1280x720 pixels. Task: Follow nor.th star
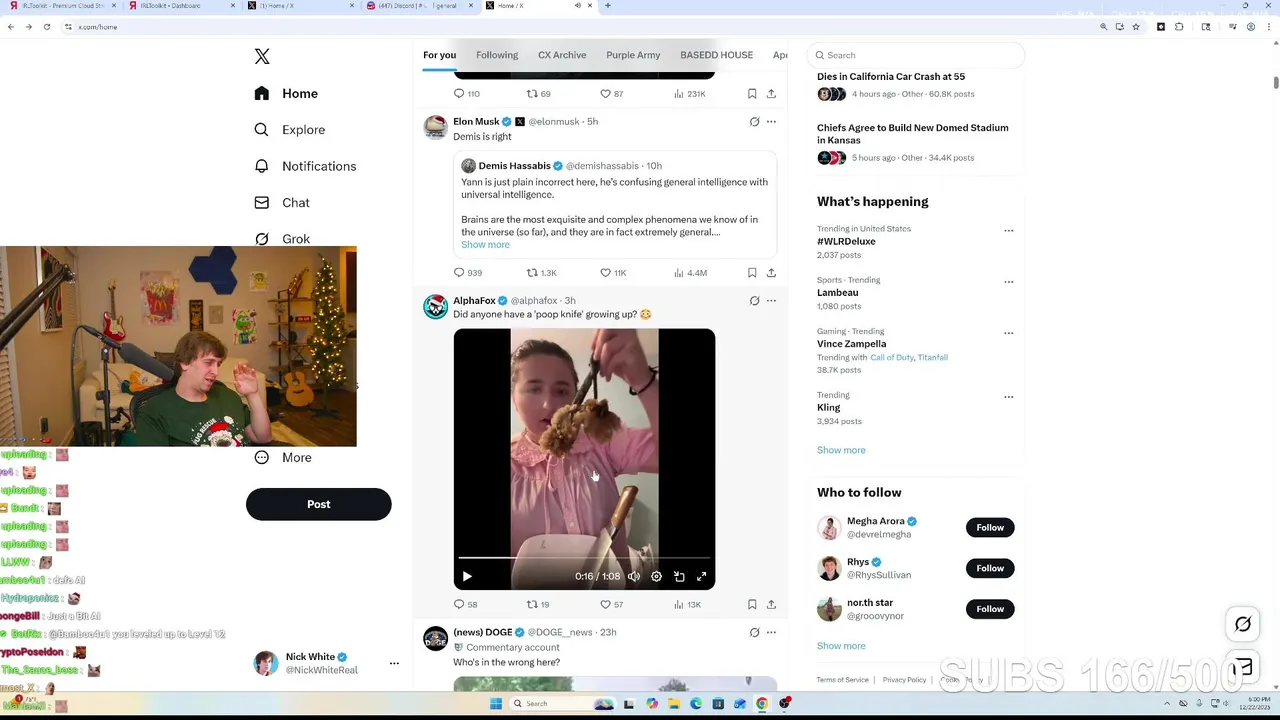(990, 609)
